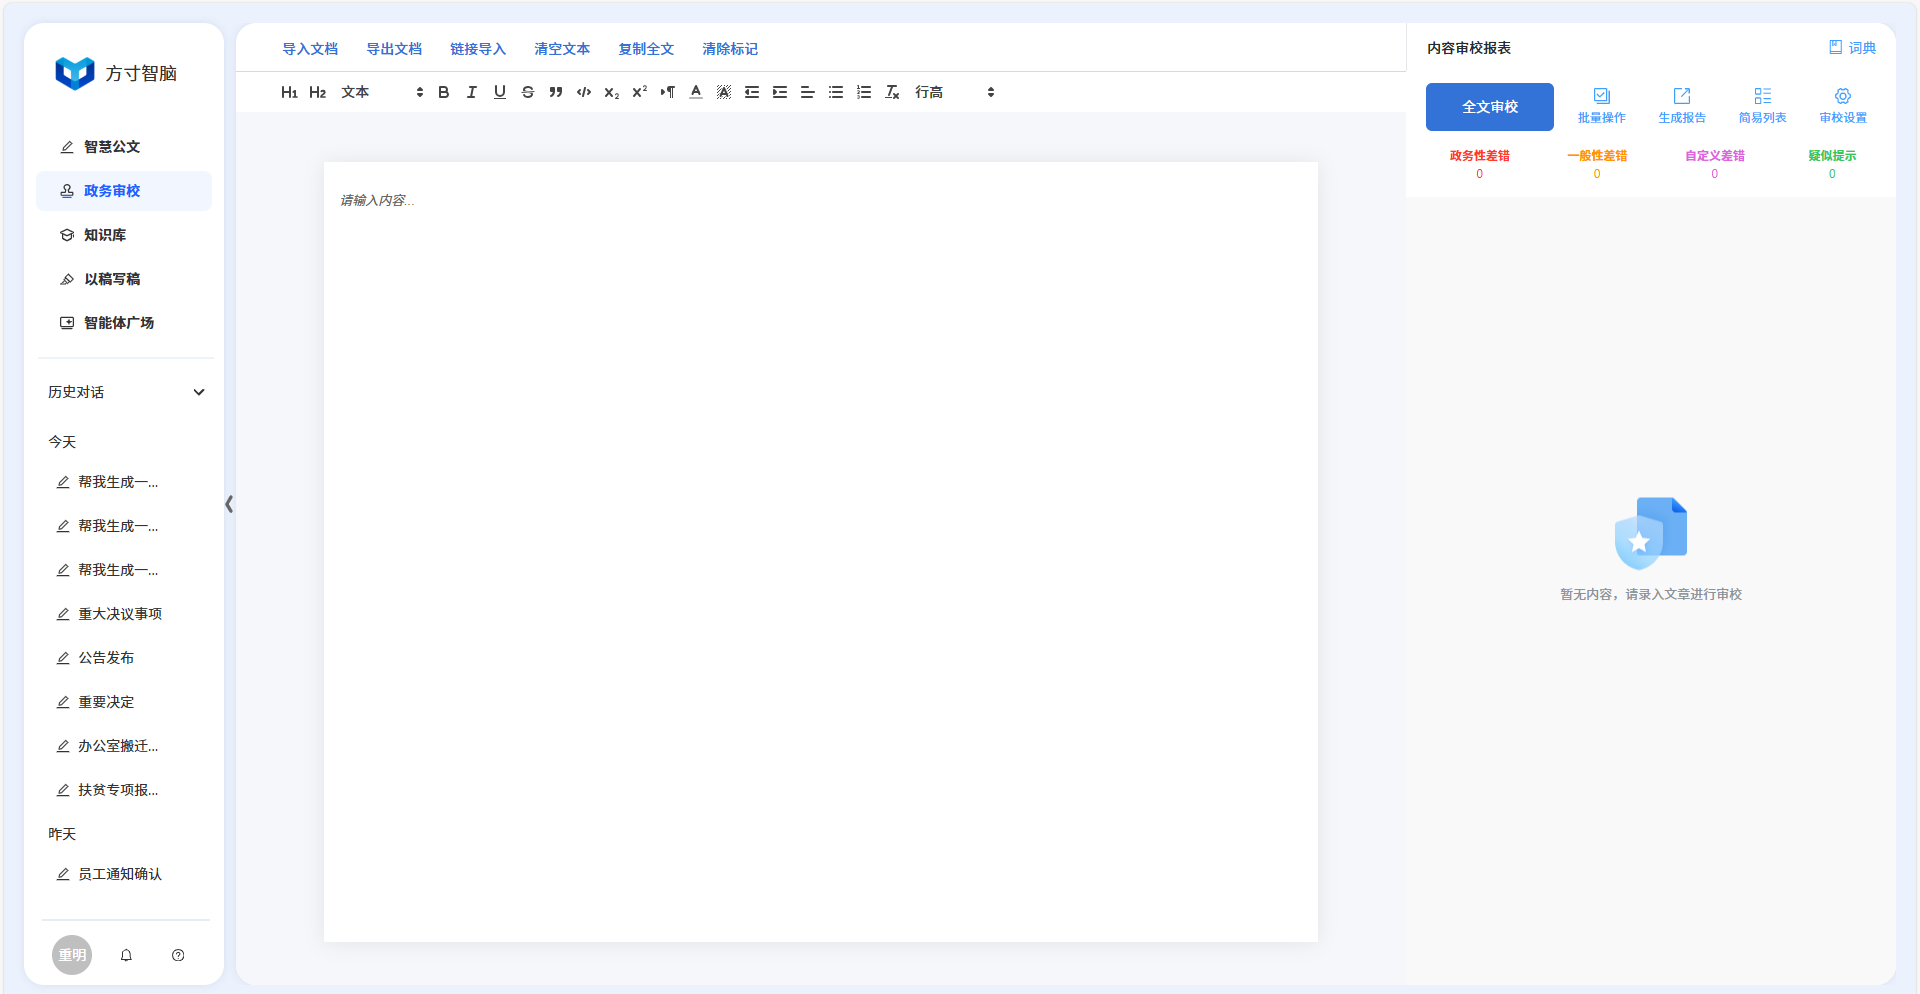Click the code block icon

(x=583, y=92)
